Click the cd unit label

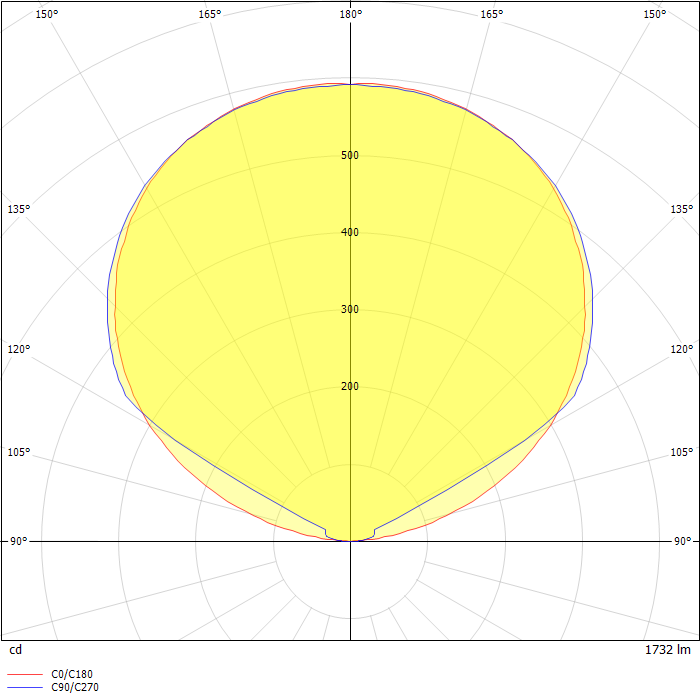(x=16, y=650)
